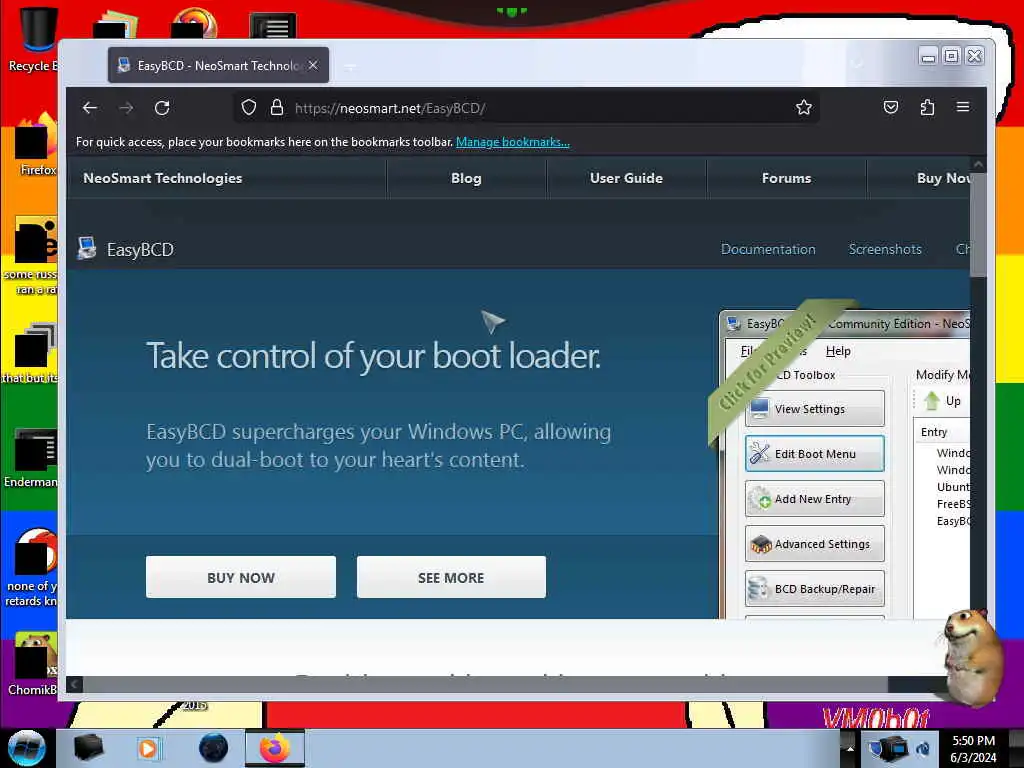Open the Pocket save icon
The width and height of the screenshot is (1024, 768).
891,107
